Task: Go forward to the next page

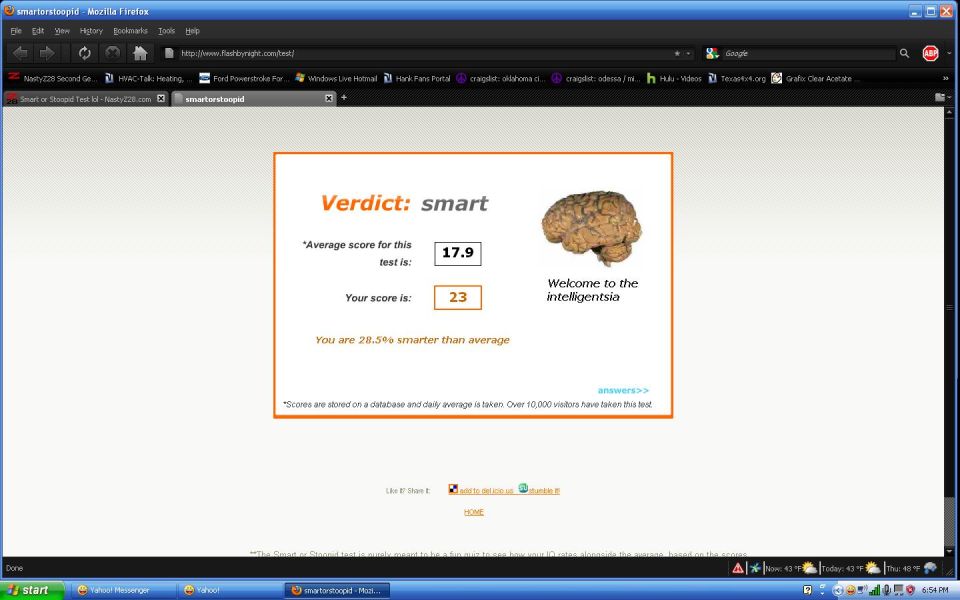Action: [47, 53]
